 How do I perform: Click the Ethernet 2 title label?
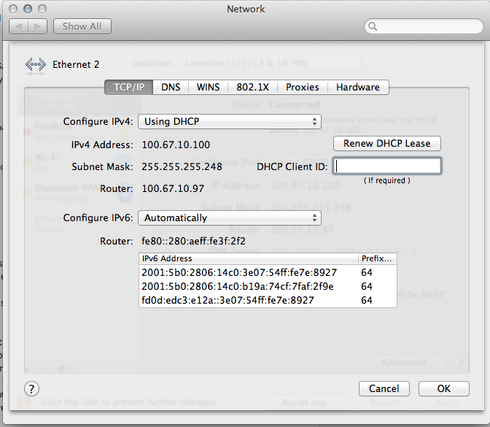pos(76,64)
